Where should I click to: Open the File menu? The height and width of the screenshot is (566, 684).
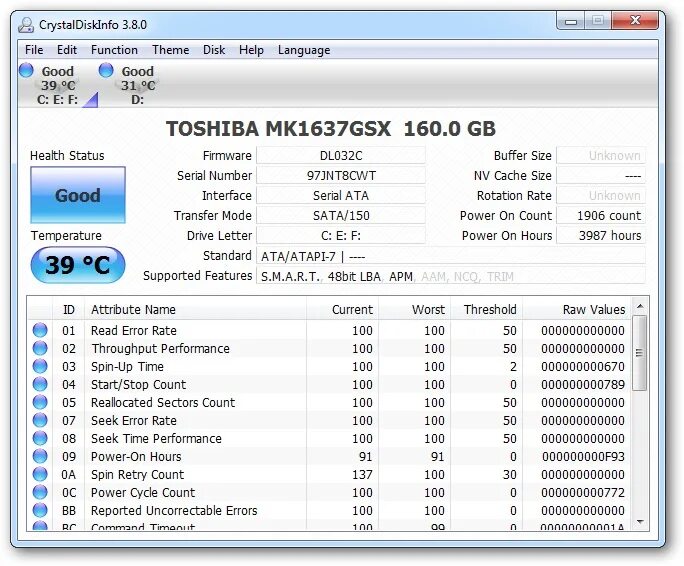pyautogui.click(x=34, y=50)
